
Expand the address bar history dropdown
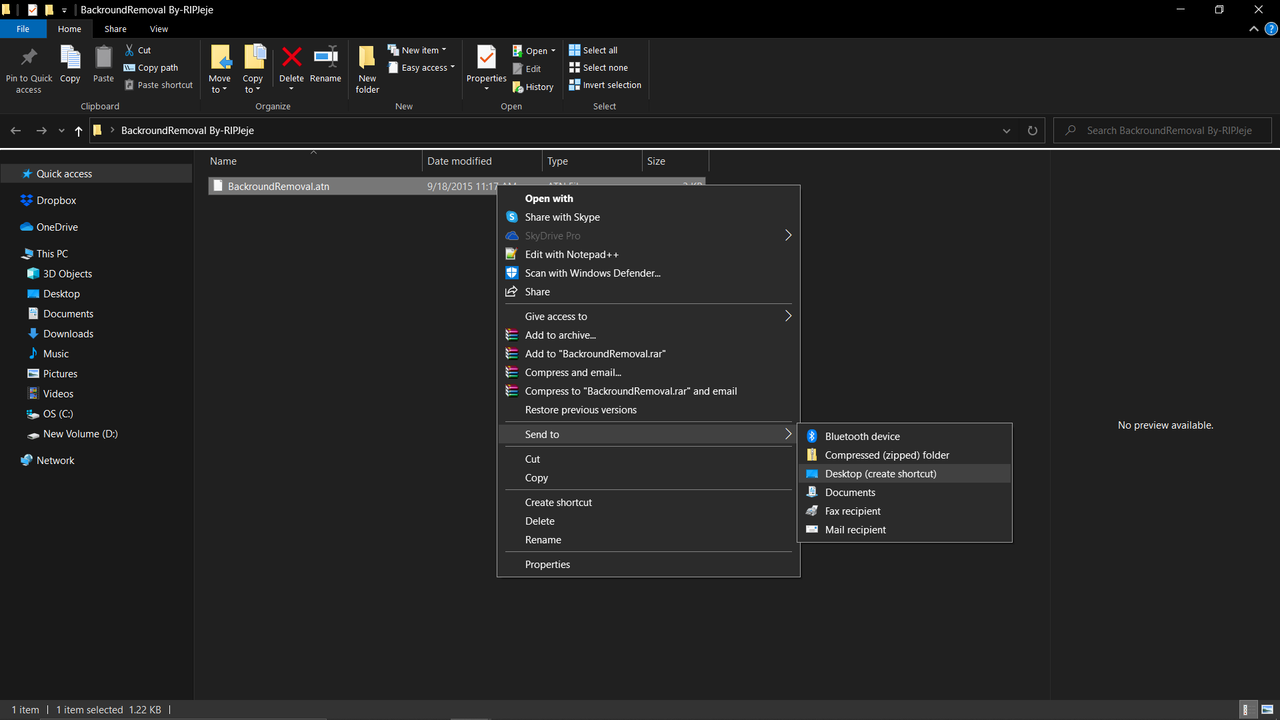point(1007,131)
